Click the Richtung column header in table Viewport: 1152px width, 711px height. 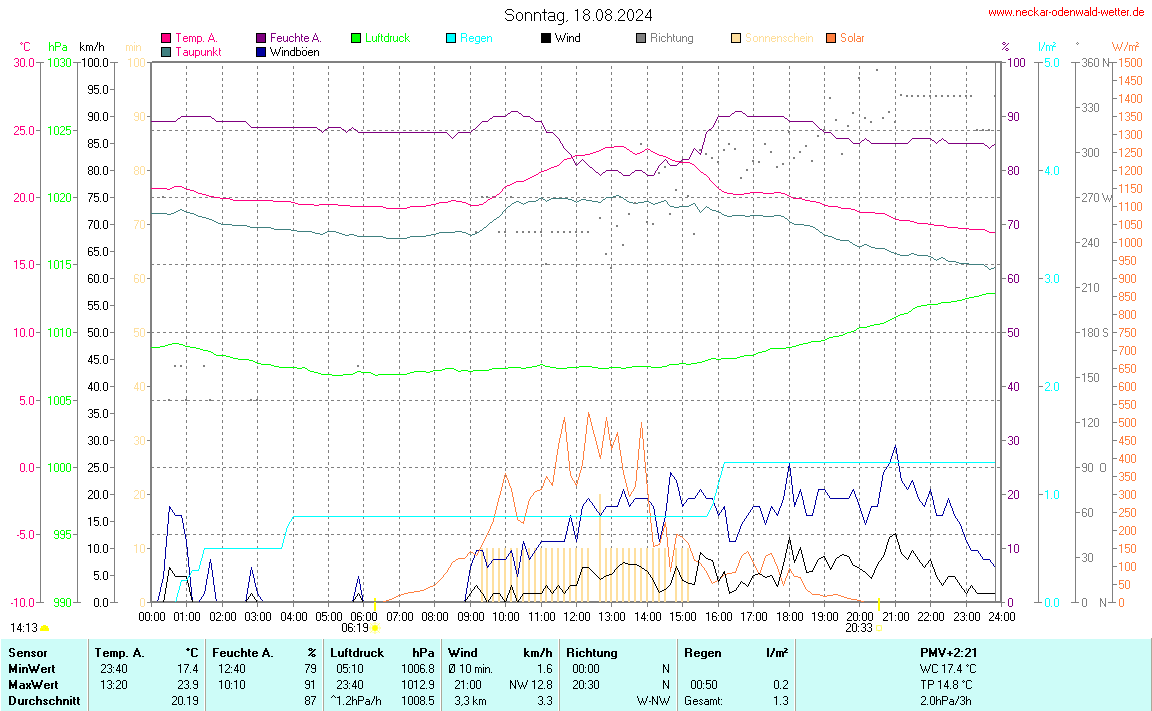pyautogui.click(x=592, y=652)
